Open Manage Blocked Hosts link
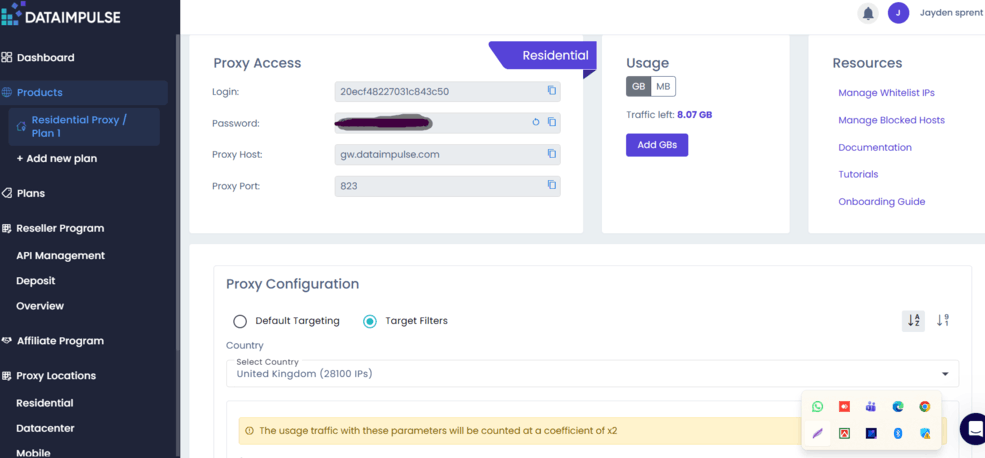 tap(891, 120)
